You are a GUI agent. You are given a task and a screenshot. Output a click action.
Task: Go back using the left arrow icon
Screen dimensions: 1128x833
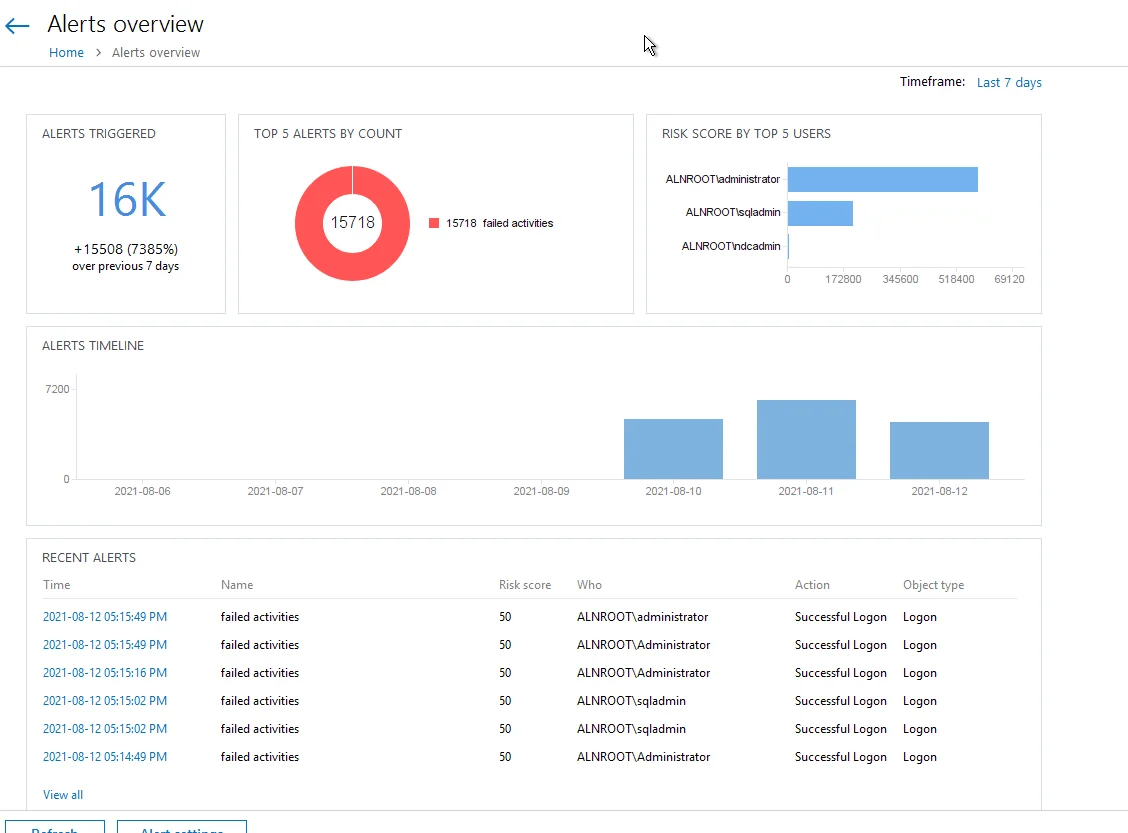point(17,27)
